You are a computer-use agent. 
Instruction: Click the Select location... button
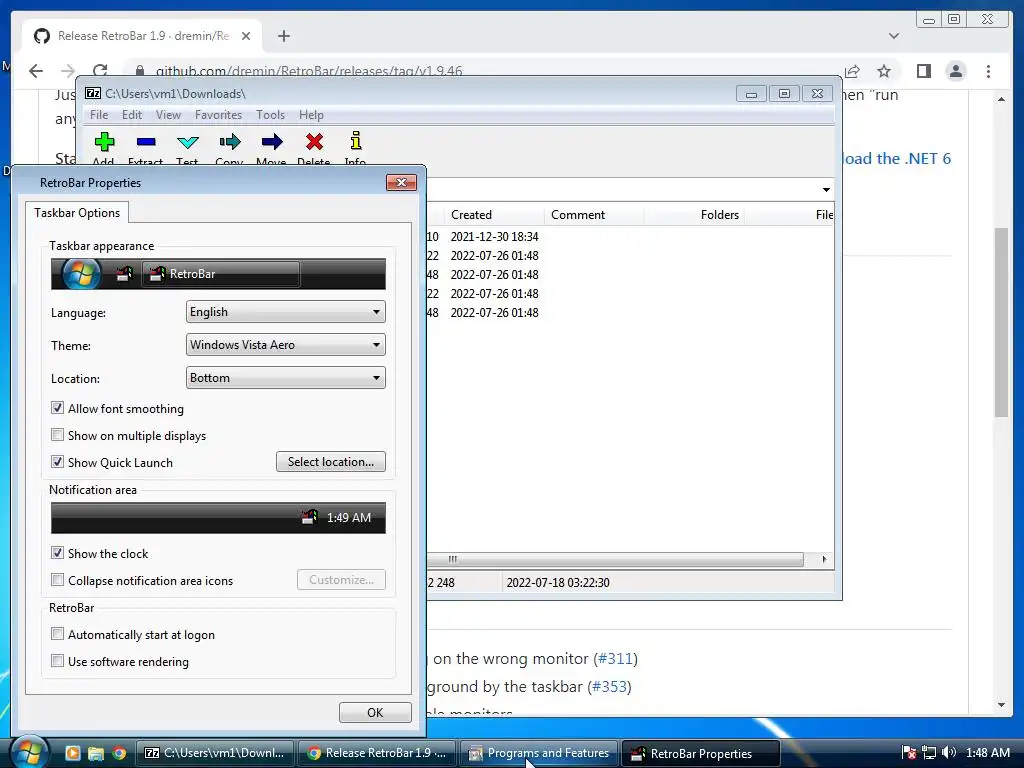pyautogui.click(x=331, y=462)
